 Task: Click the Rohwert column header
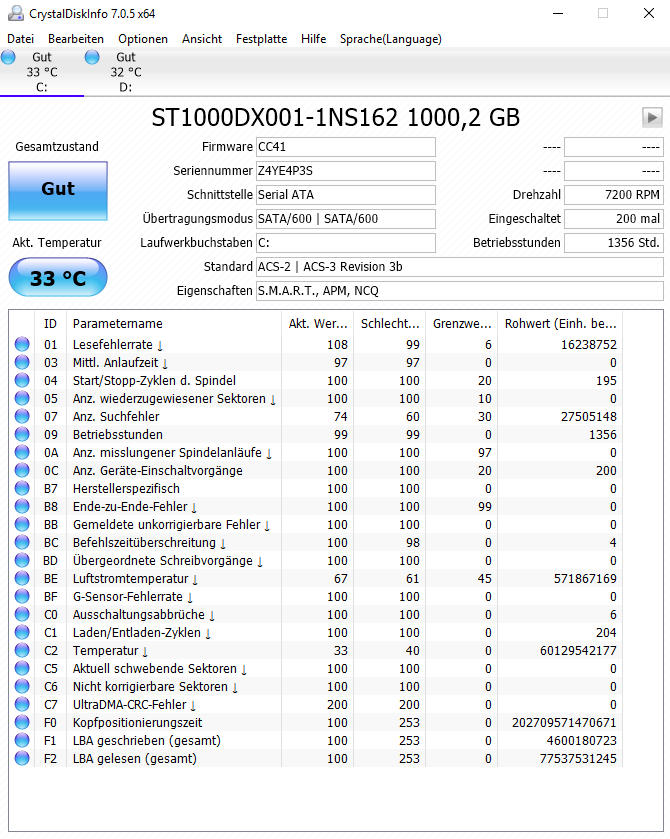tap(560, 324)
